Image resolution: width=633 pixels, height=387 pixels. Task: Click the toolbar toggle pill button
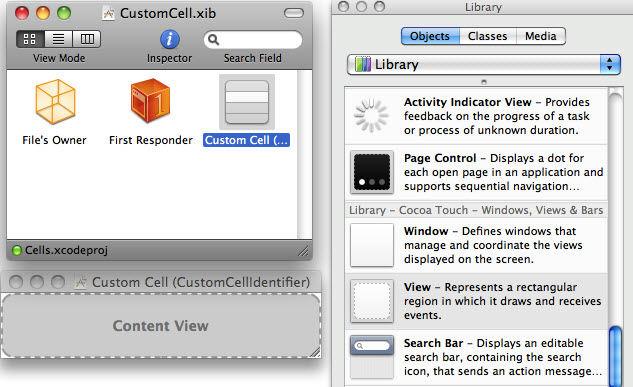click(294, 13)
